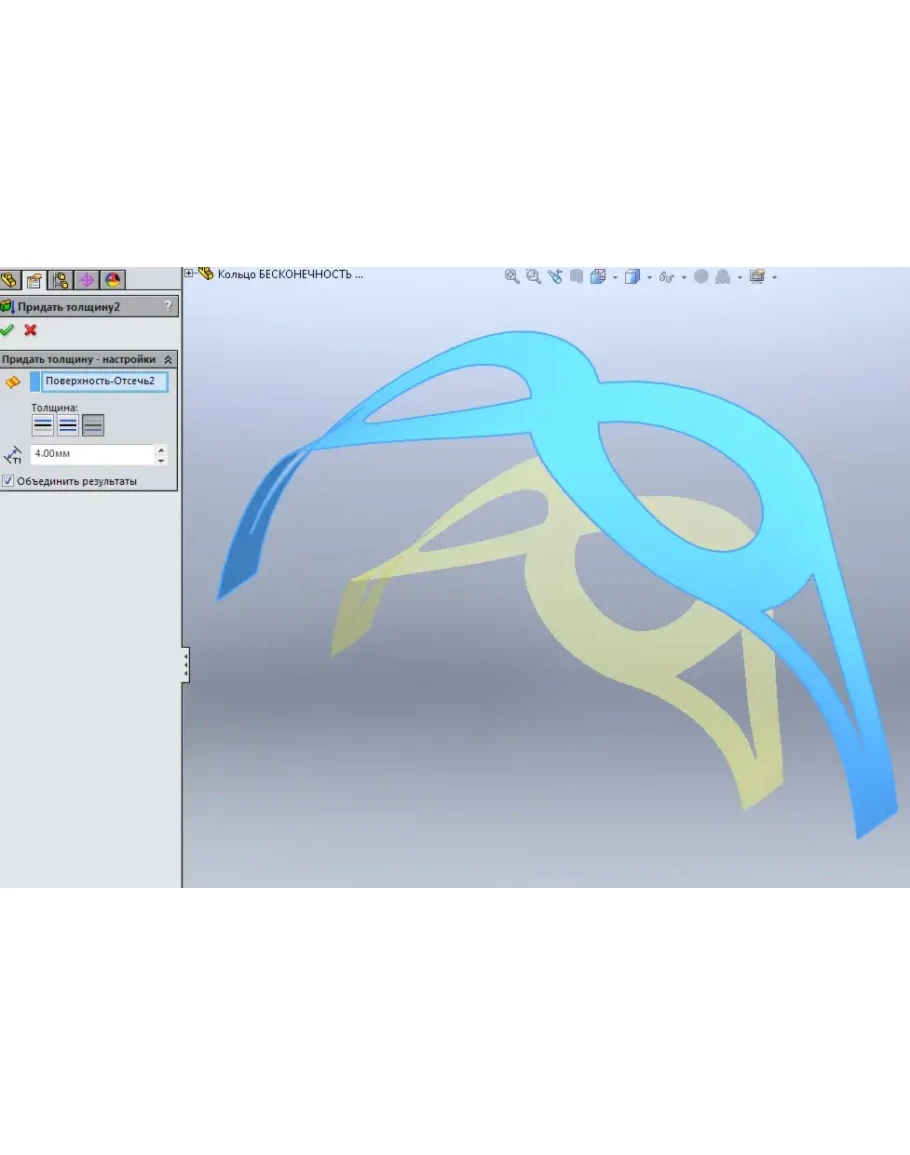The height and width of the screenshot is (1155, 910).
Task: Select thicken side one option
Action: 42,426
